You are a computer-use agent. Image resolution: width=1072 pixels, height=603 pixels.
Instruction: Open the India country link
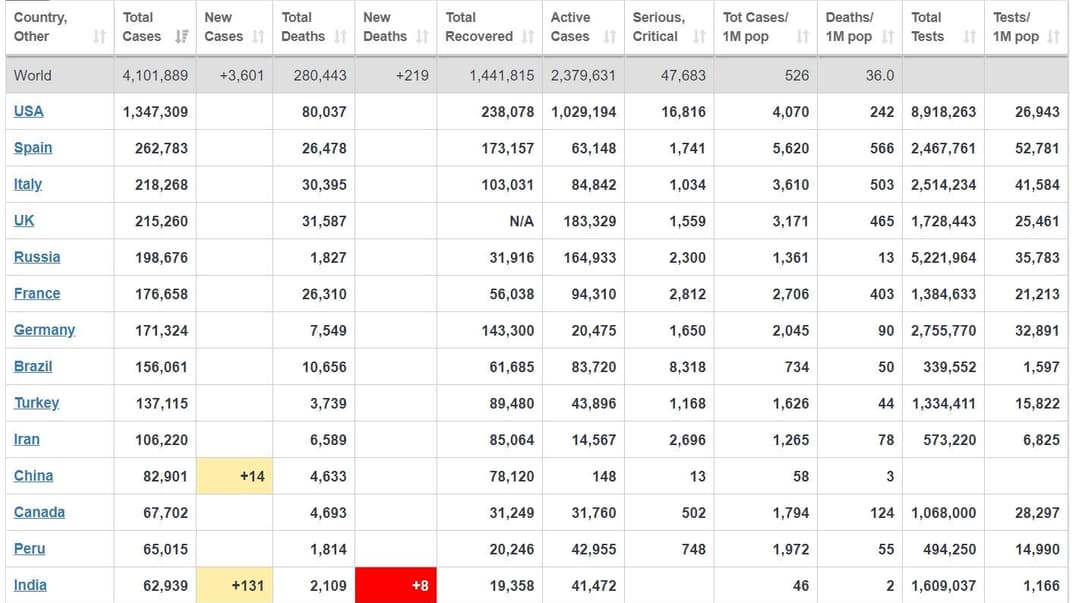coord(30,585)
